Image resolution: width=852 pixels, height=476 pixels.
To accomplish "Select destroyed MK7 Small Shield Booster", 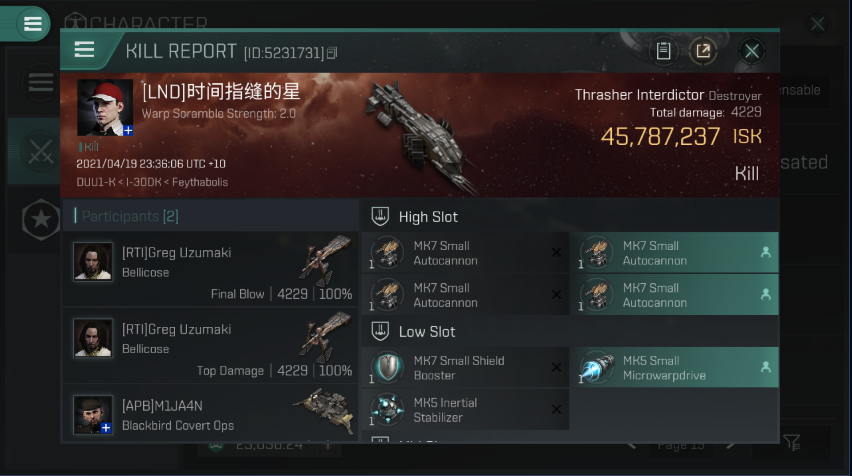I will click(x=466, y=368).
